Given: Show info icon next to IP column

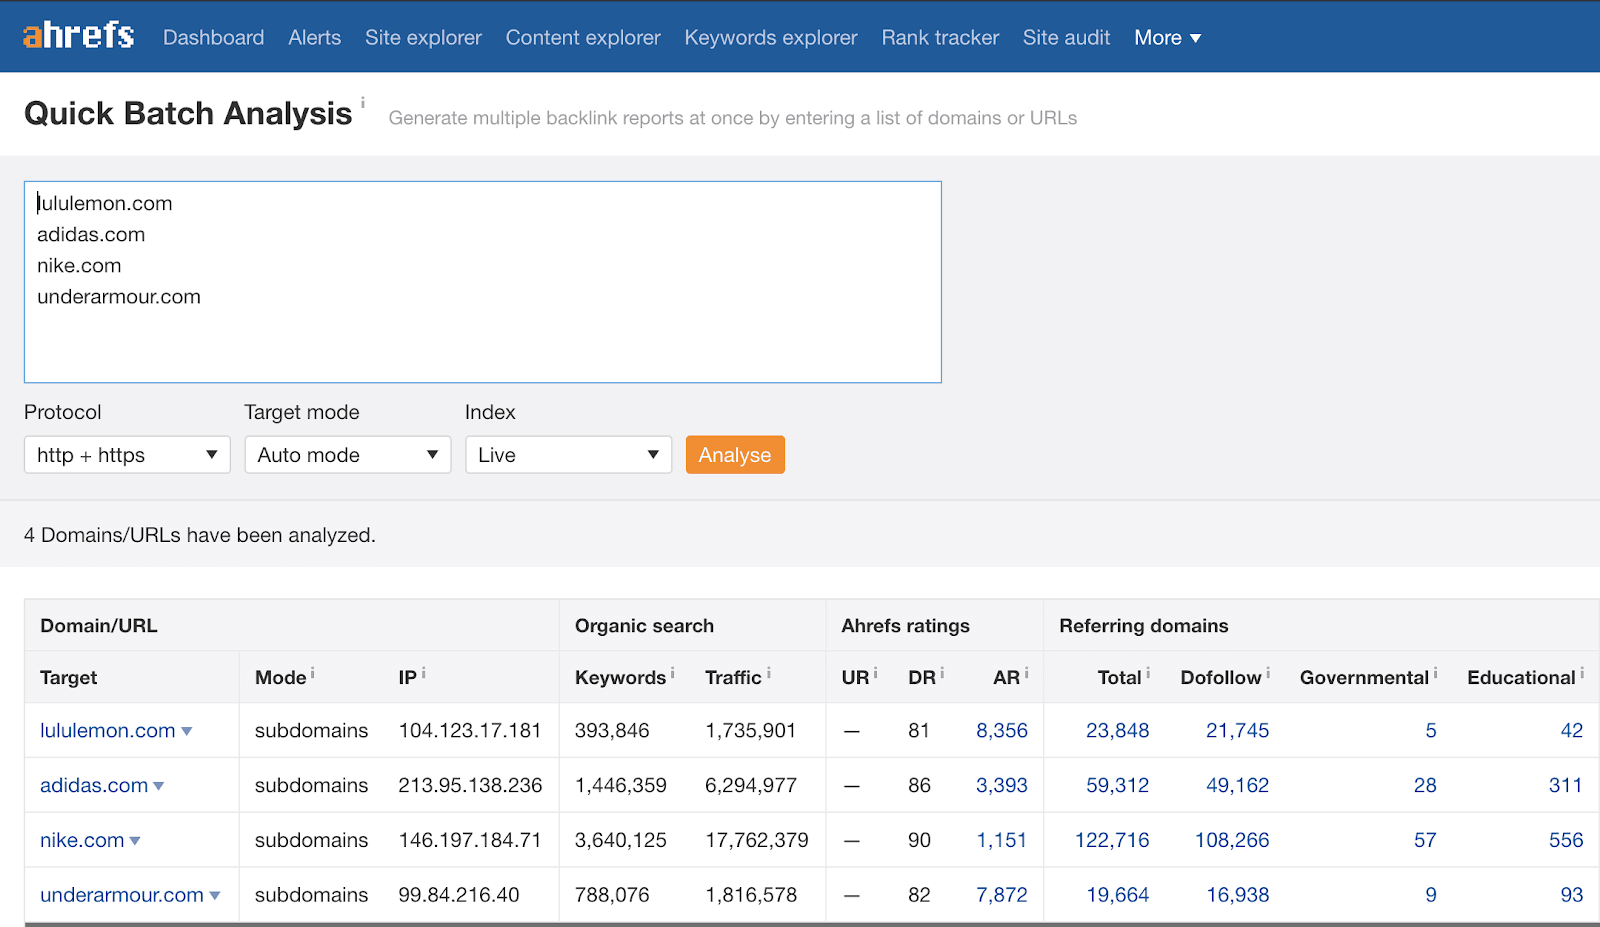Looking at the screenshot, I should [424, 674].
